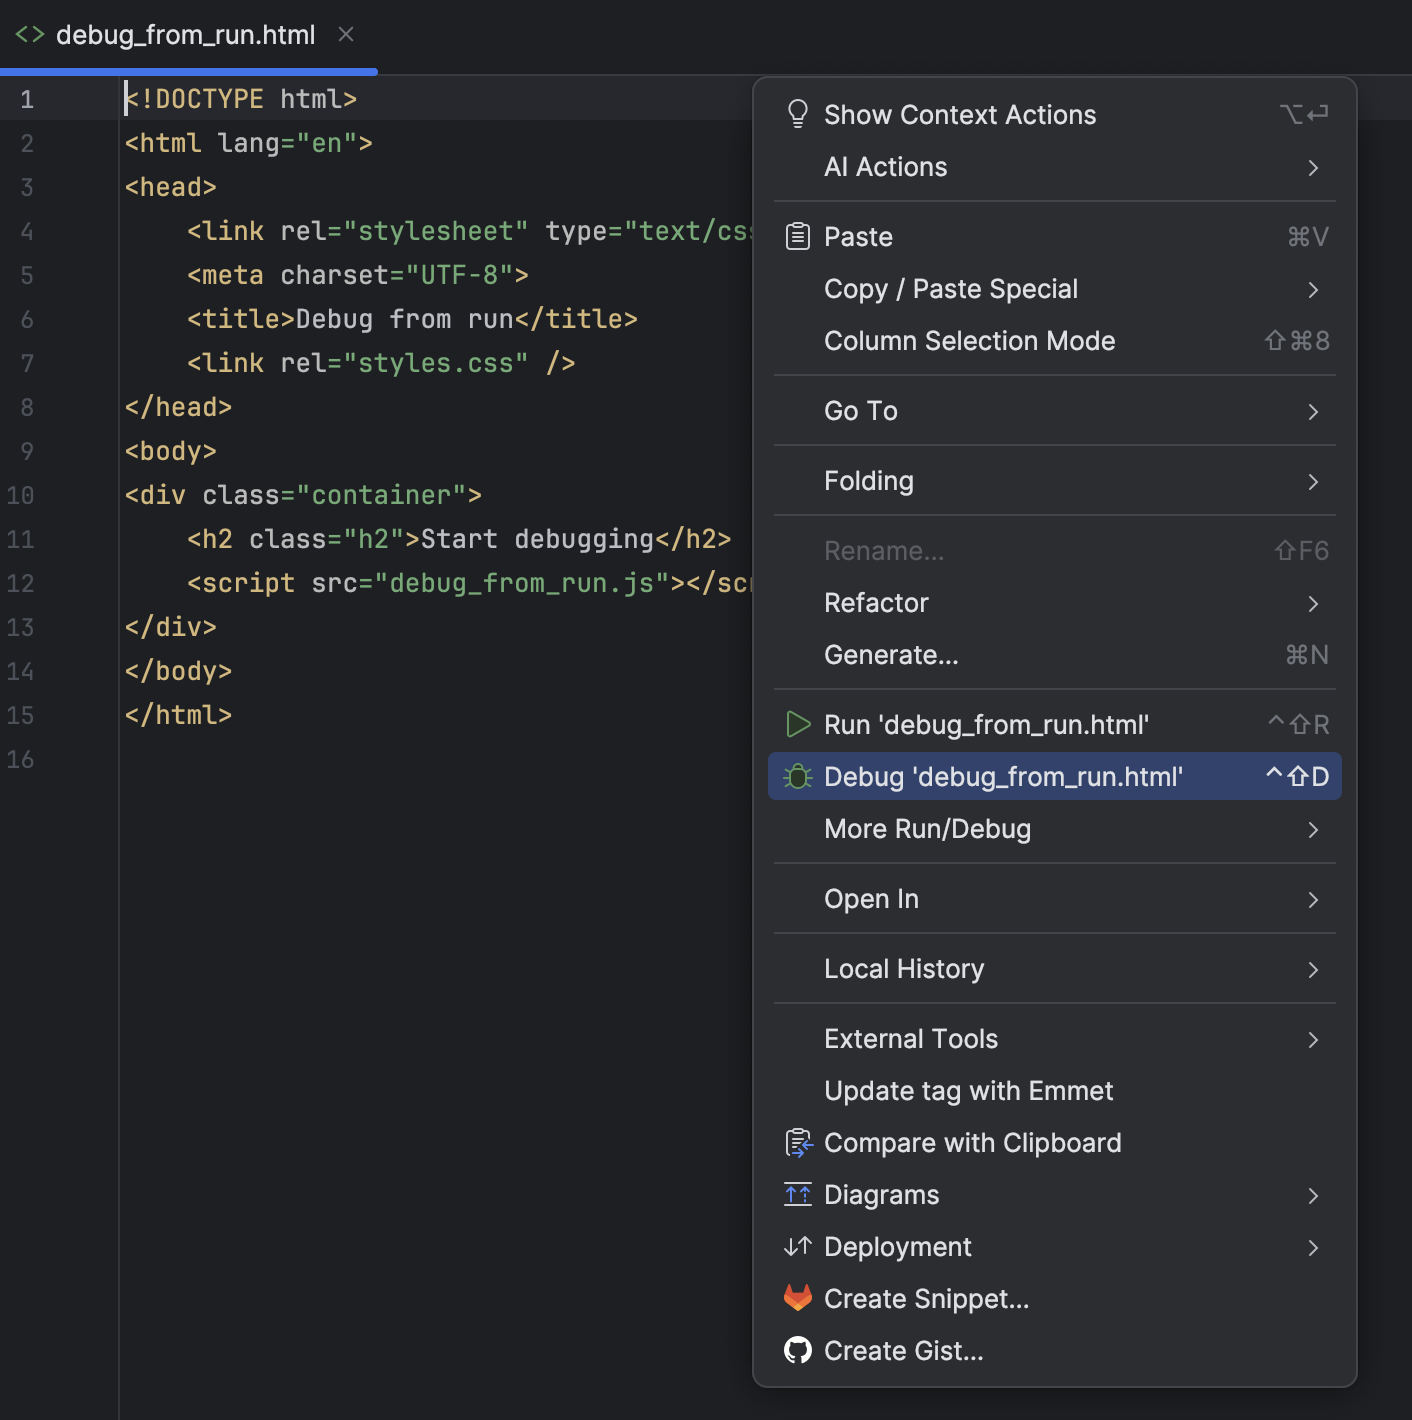Click line number 10 in the gutter

click(20, 495)
